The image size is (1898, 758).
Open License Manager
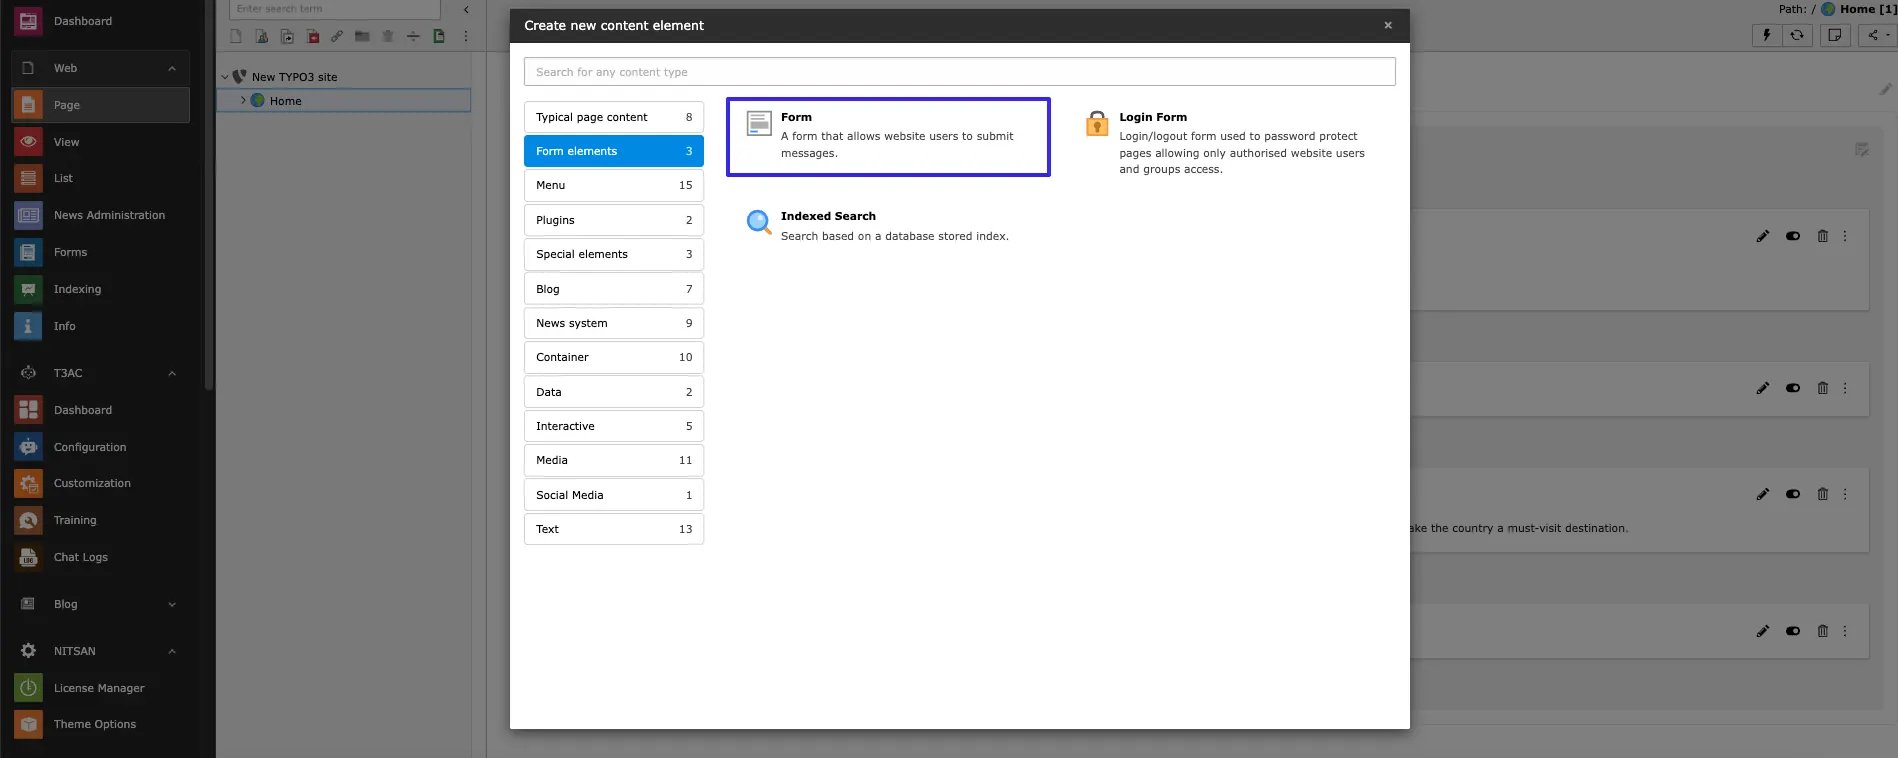(100, 688)
